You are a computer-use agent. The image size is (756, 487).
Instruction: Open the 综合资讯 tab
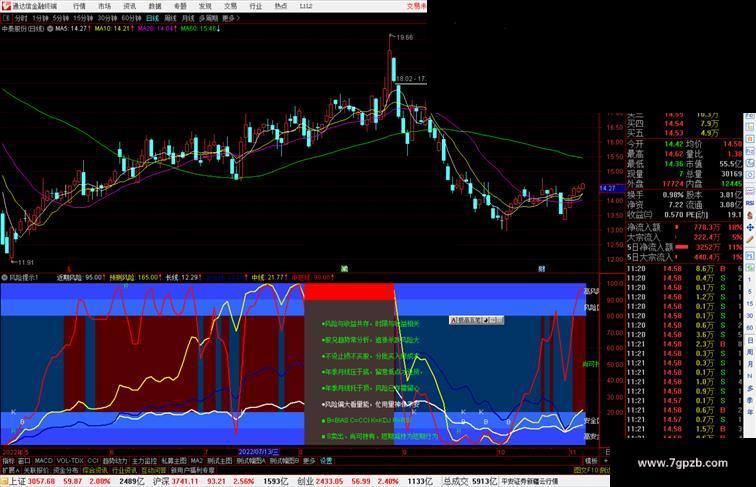[95, 470]
